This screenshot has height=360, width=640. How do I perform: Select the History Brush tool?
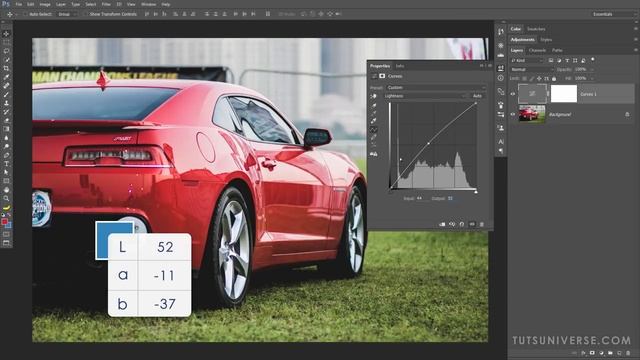coord(6,111)
